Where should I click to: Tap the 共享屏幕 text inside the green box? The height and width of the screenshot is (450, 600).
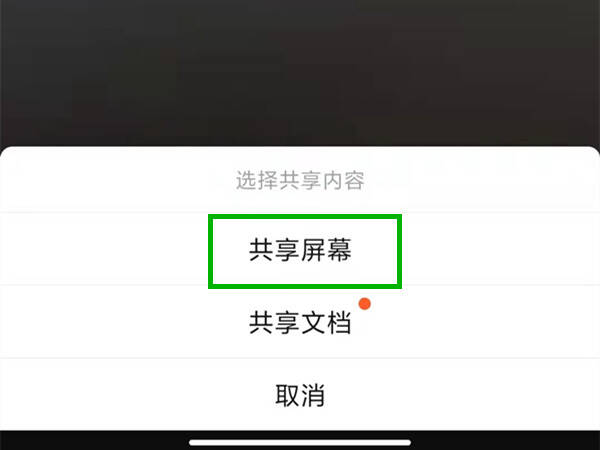tap(300, 250)
